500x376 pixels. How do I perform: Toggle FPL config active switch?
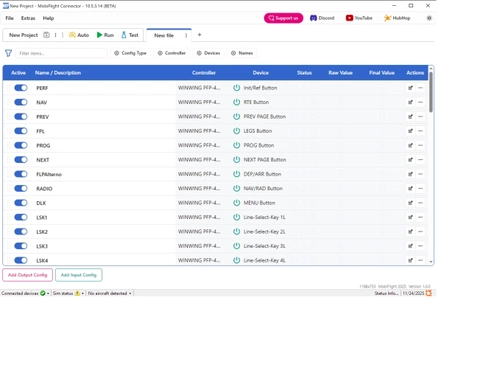coord(21,131)
